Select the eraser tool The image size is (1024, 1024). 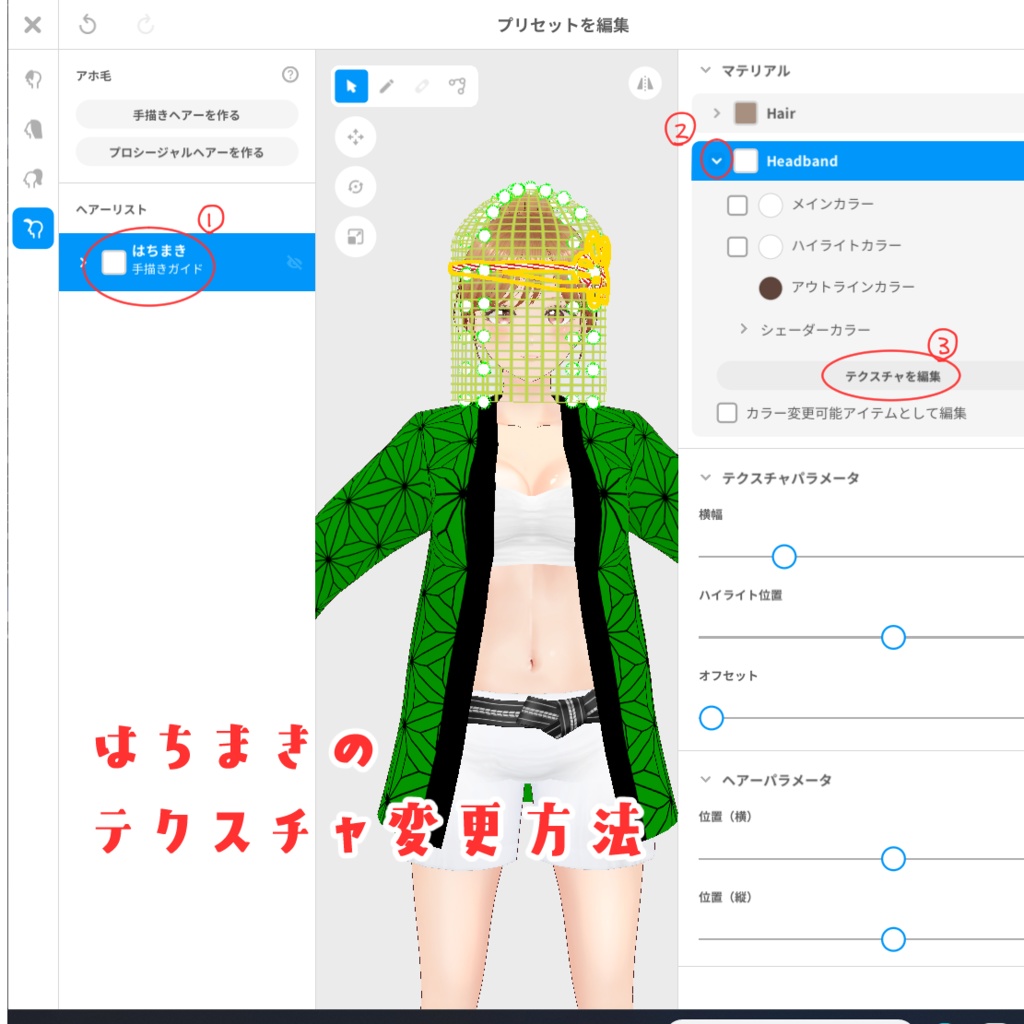coord(423,87)
